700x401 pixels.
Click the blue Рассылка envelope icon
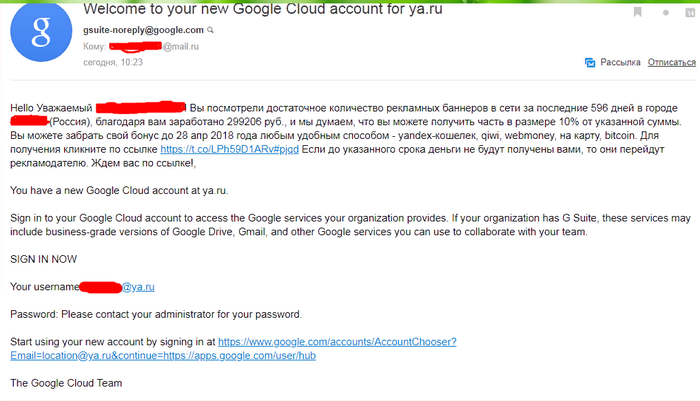pos(590,63)
